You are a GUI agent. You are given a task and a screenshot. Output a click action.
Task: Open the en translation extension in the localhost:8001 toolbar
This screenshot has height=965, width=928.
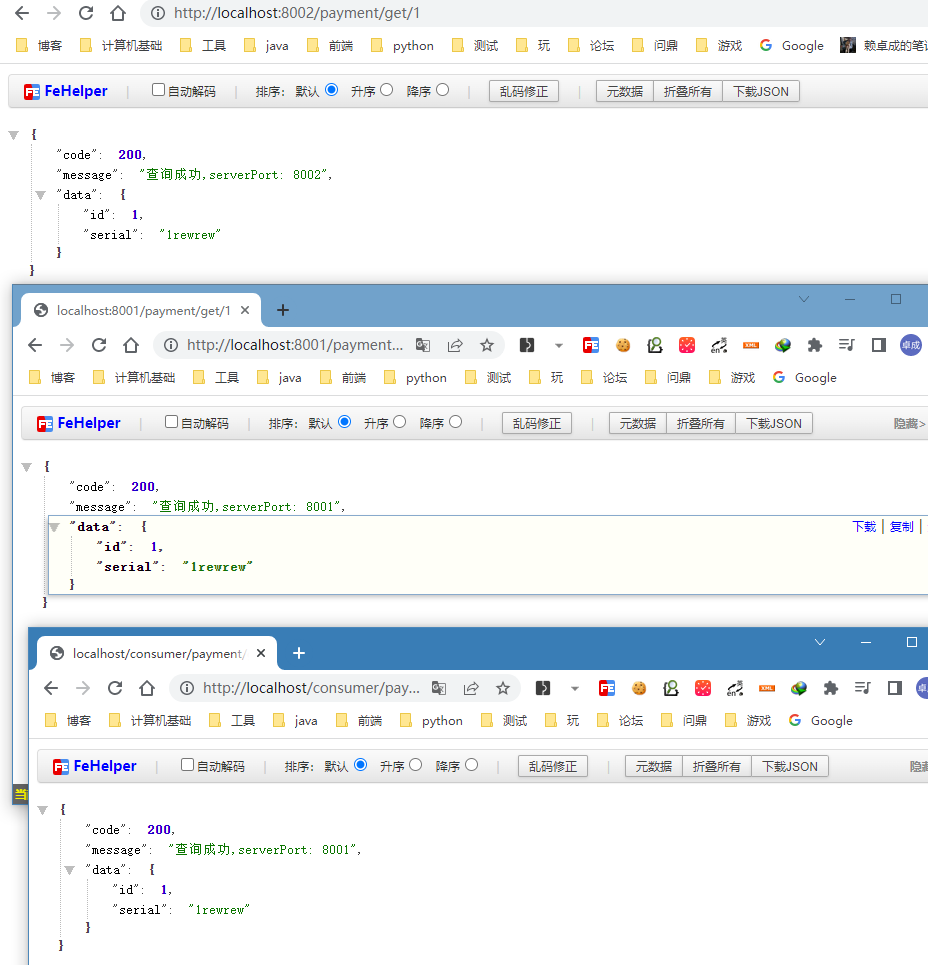click(719, 345)
